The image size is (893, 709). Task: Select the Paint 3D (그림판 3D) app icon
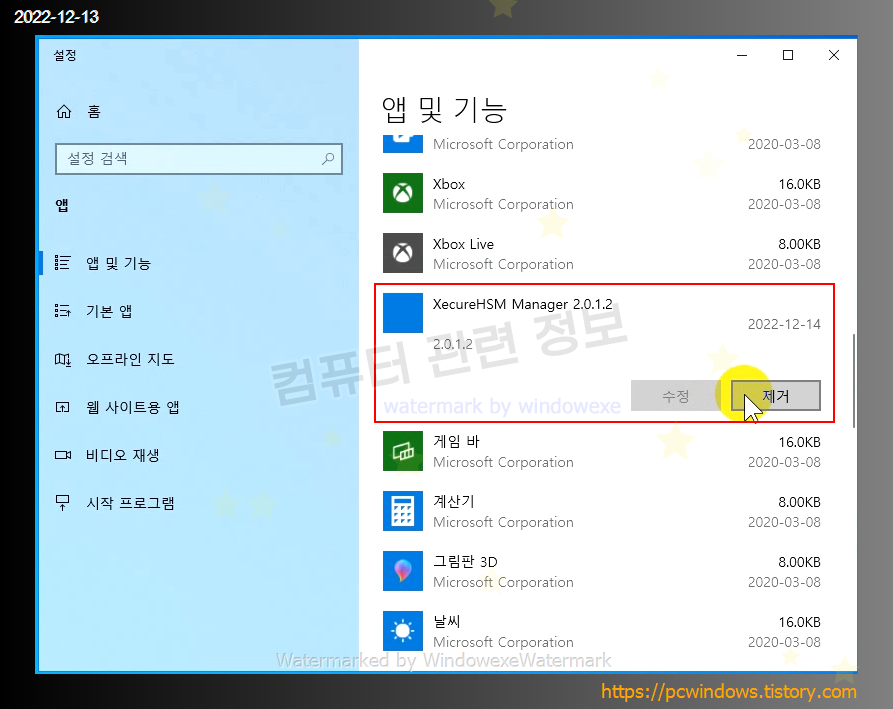coord(403,571)
